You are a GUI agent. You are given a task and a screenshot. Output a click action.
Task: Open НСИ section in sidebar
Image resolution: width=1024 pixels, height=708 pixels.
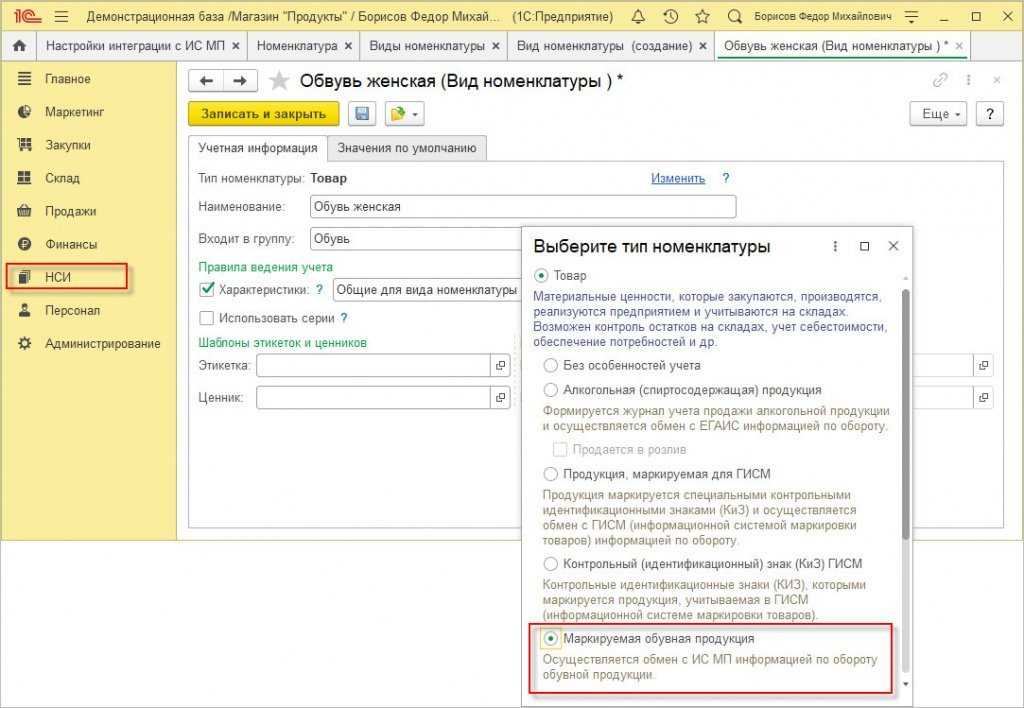58,277
